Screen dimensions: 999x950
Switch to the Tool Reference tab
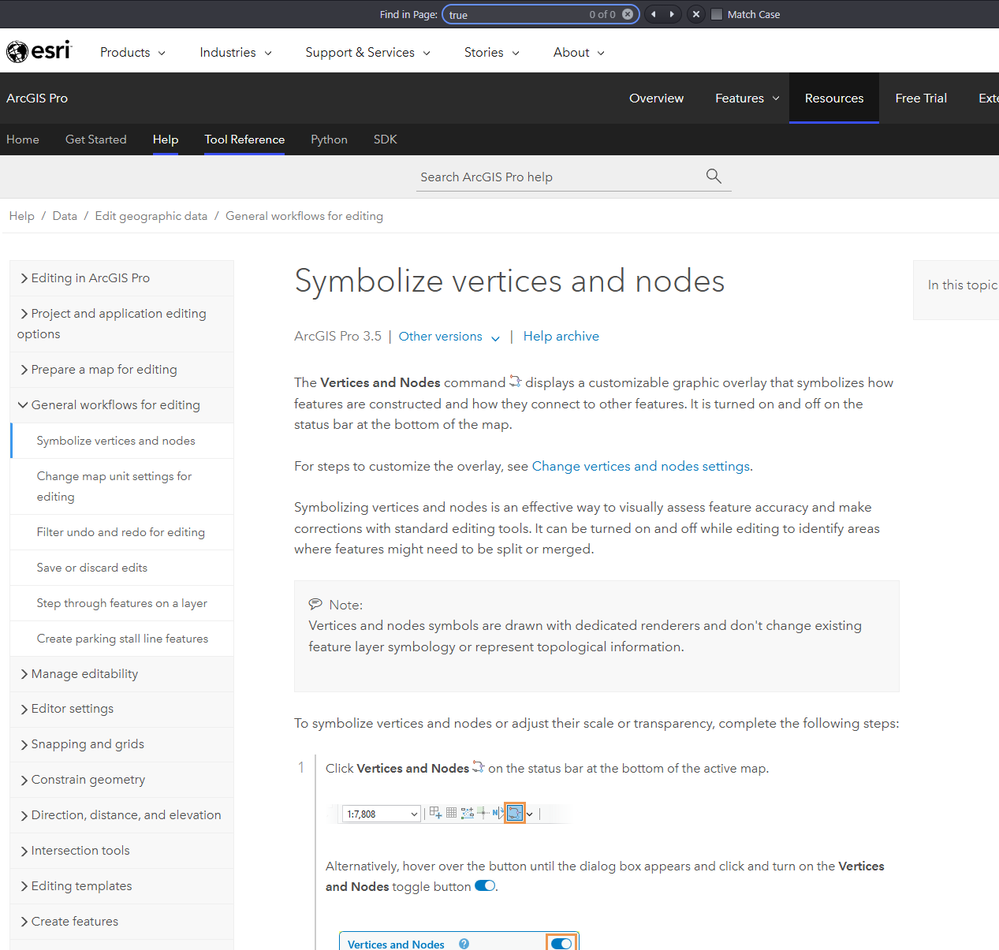pyautogui.click(x=244, y=139)
